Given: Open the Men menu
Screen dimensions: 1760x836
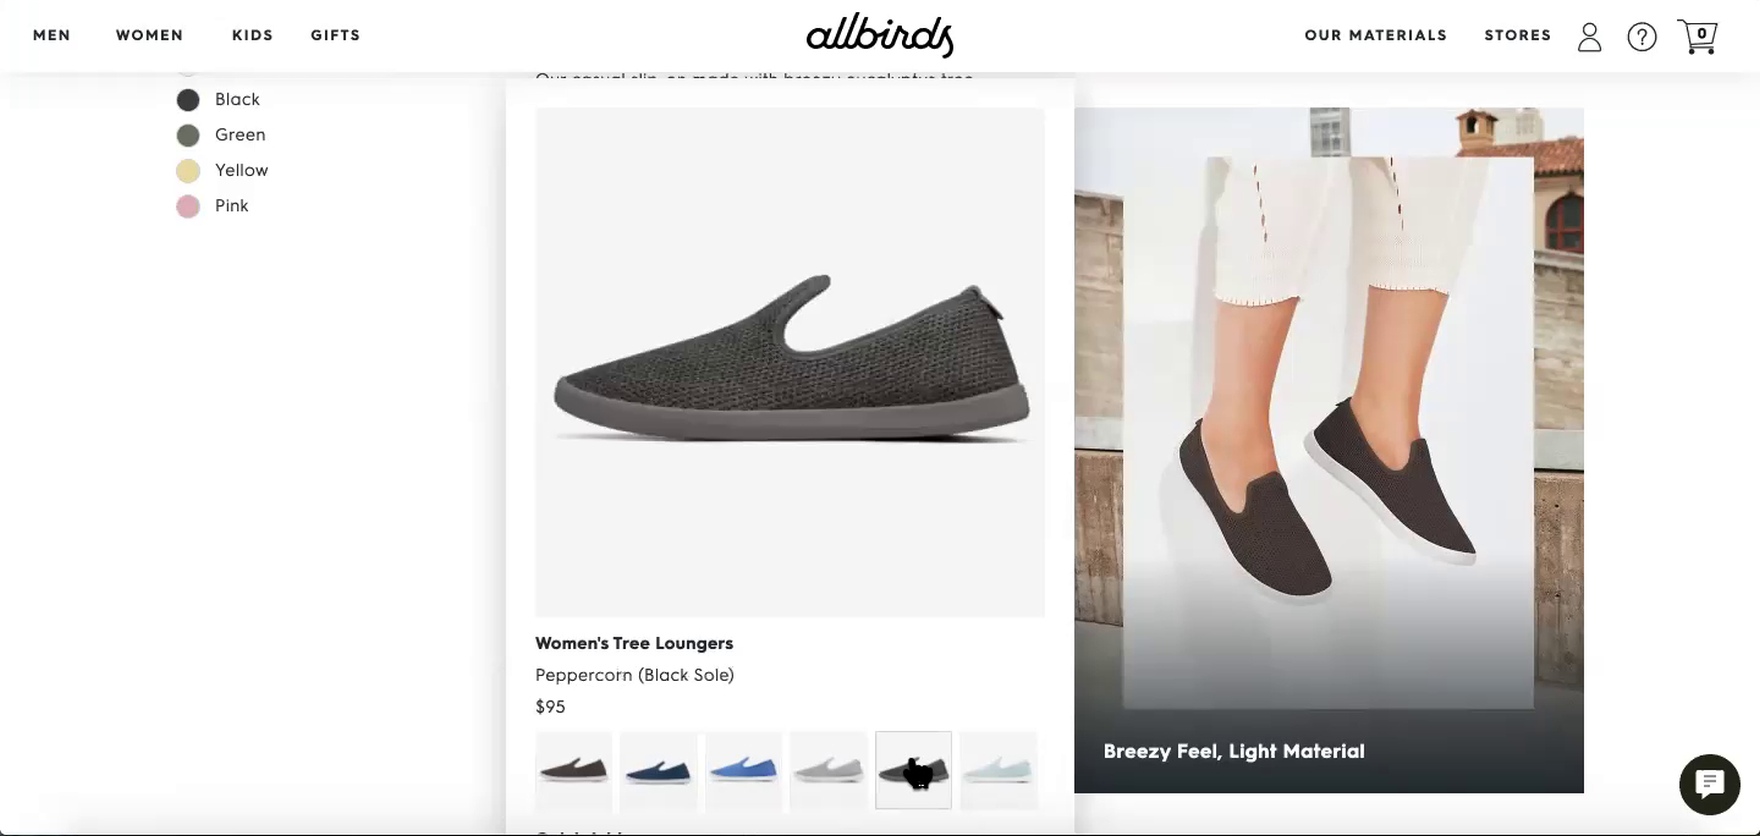Looking at the screenshot, I should [52, 35].
